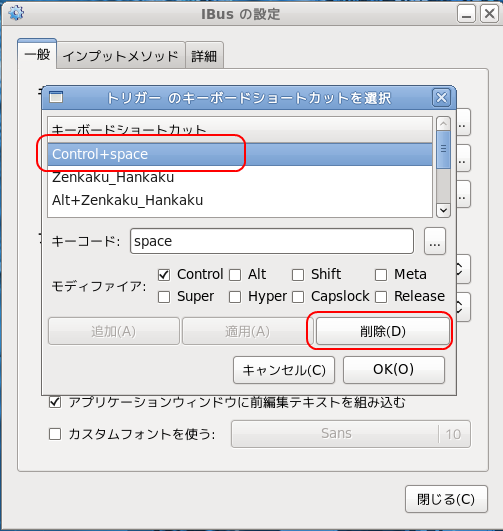Select the Control+space shortcut row
Image resolution: width=503 pixels, height=531 pixels.
pyautogui.click(x=240, y=154)
